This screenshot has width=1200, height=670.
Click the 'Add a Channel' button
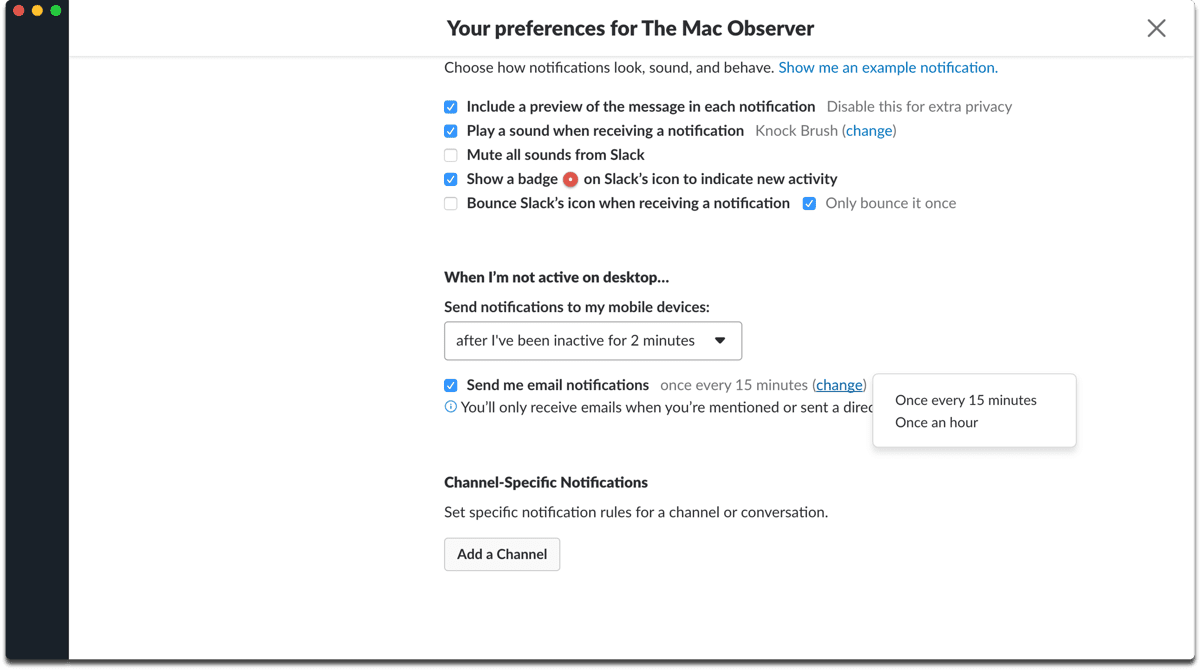(501, 553)
